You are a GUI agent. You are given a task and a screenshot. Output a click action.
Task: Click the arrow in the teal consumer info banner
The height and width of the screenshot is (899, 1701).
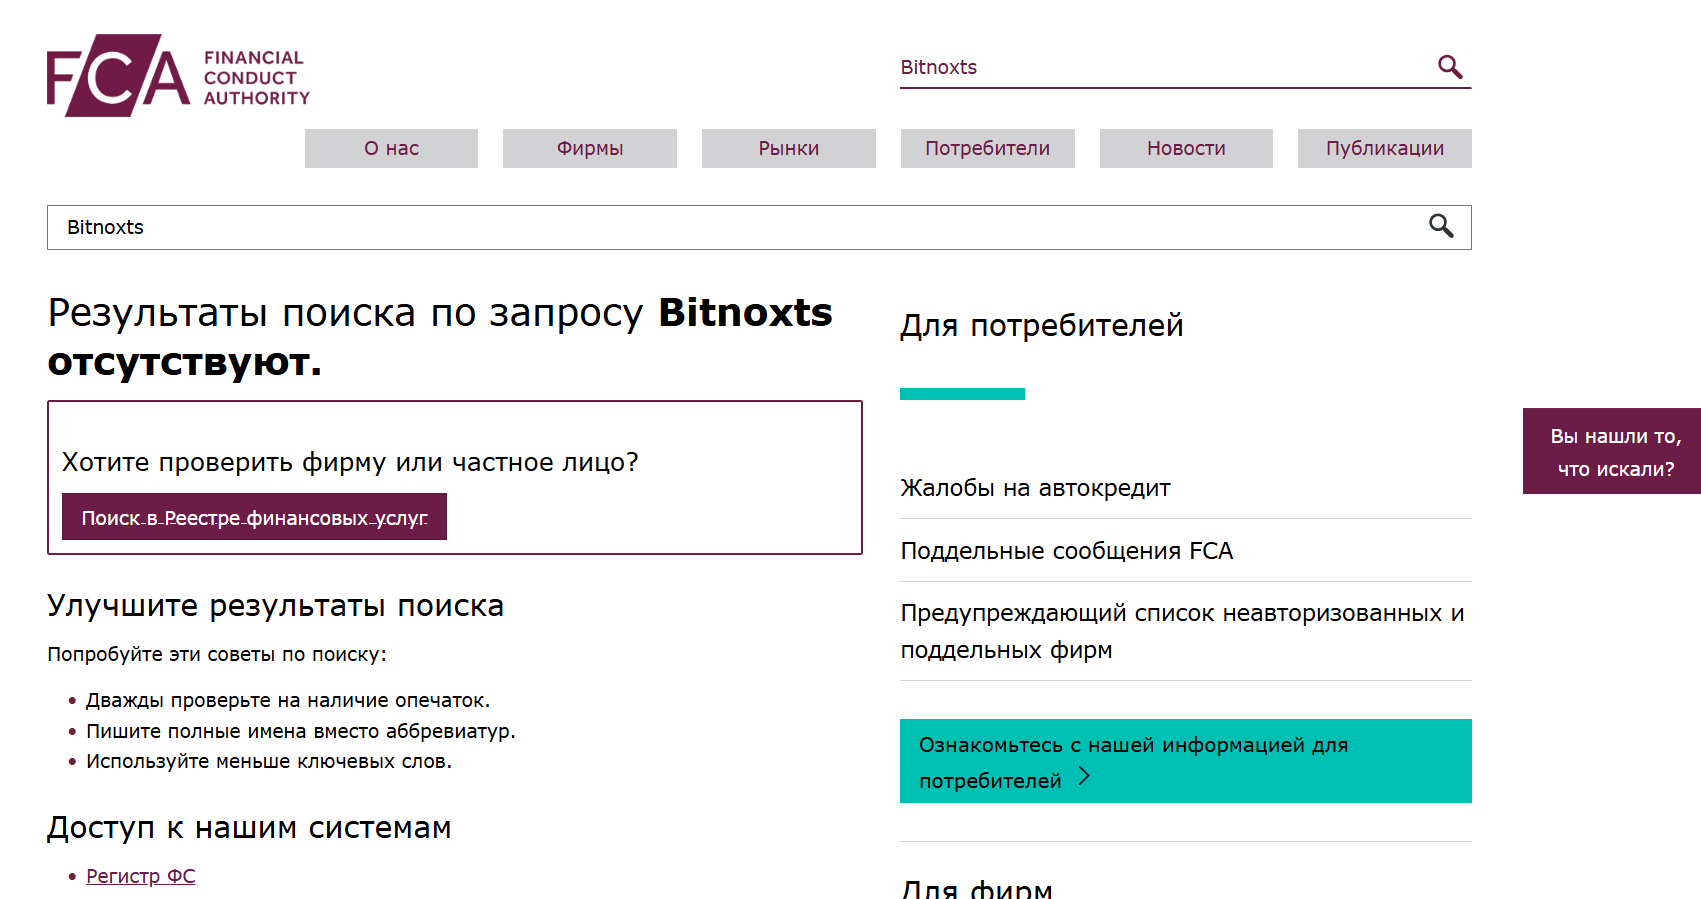1084,777
